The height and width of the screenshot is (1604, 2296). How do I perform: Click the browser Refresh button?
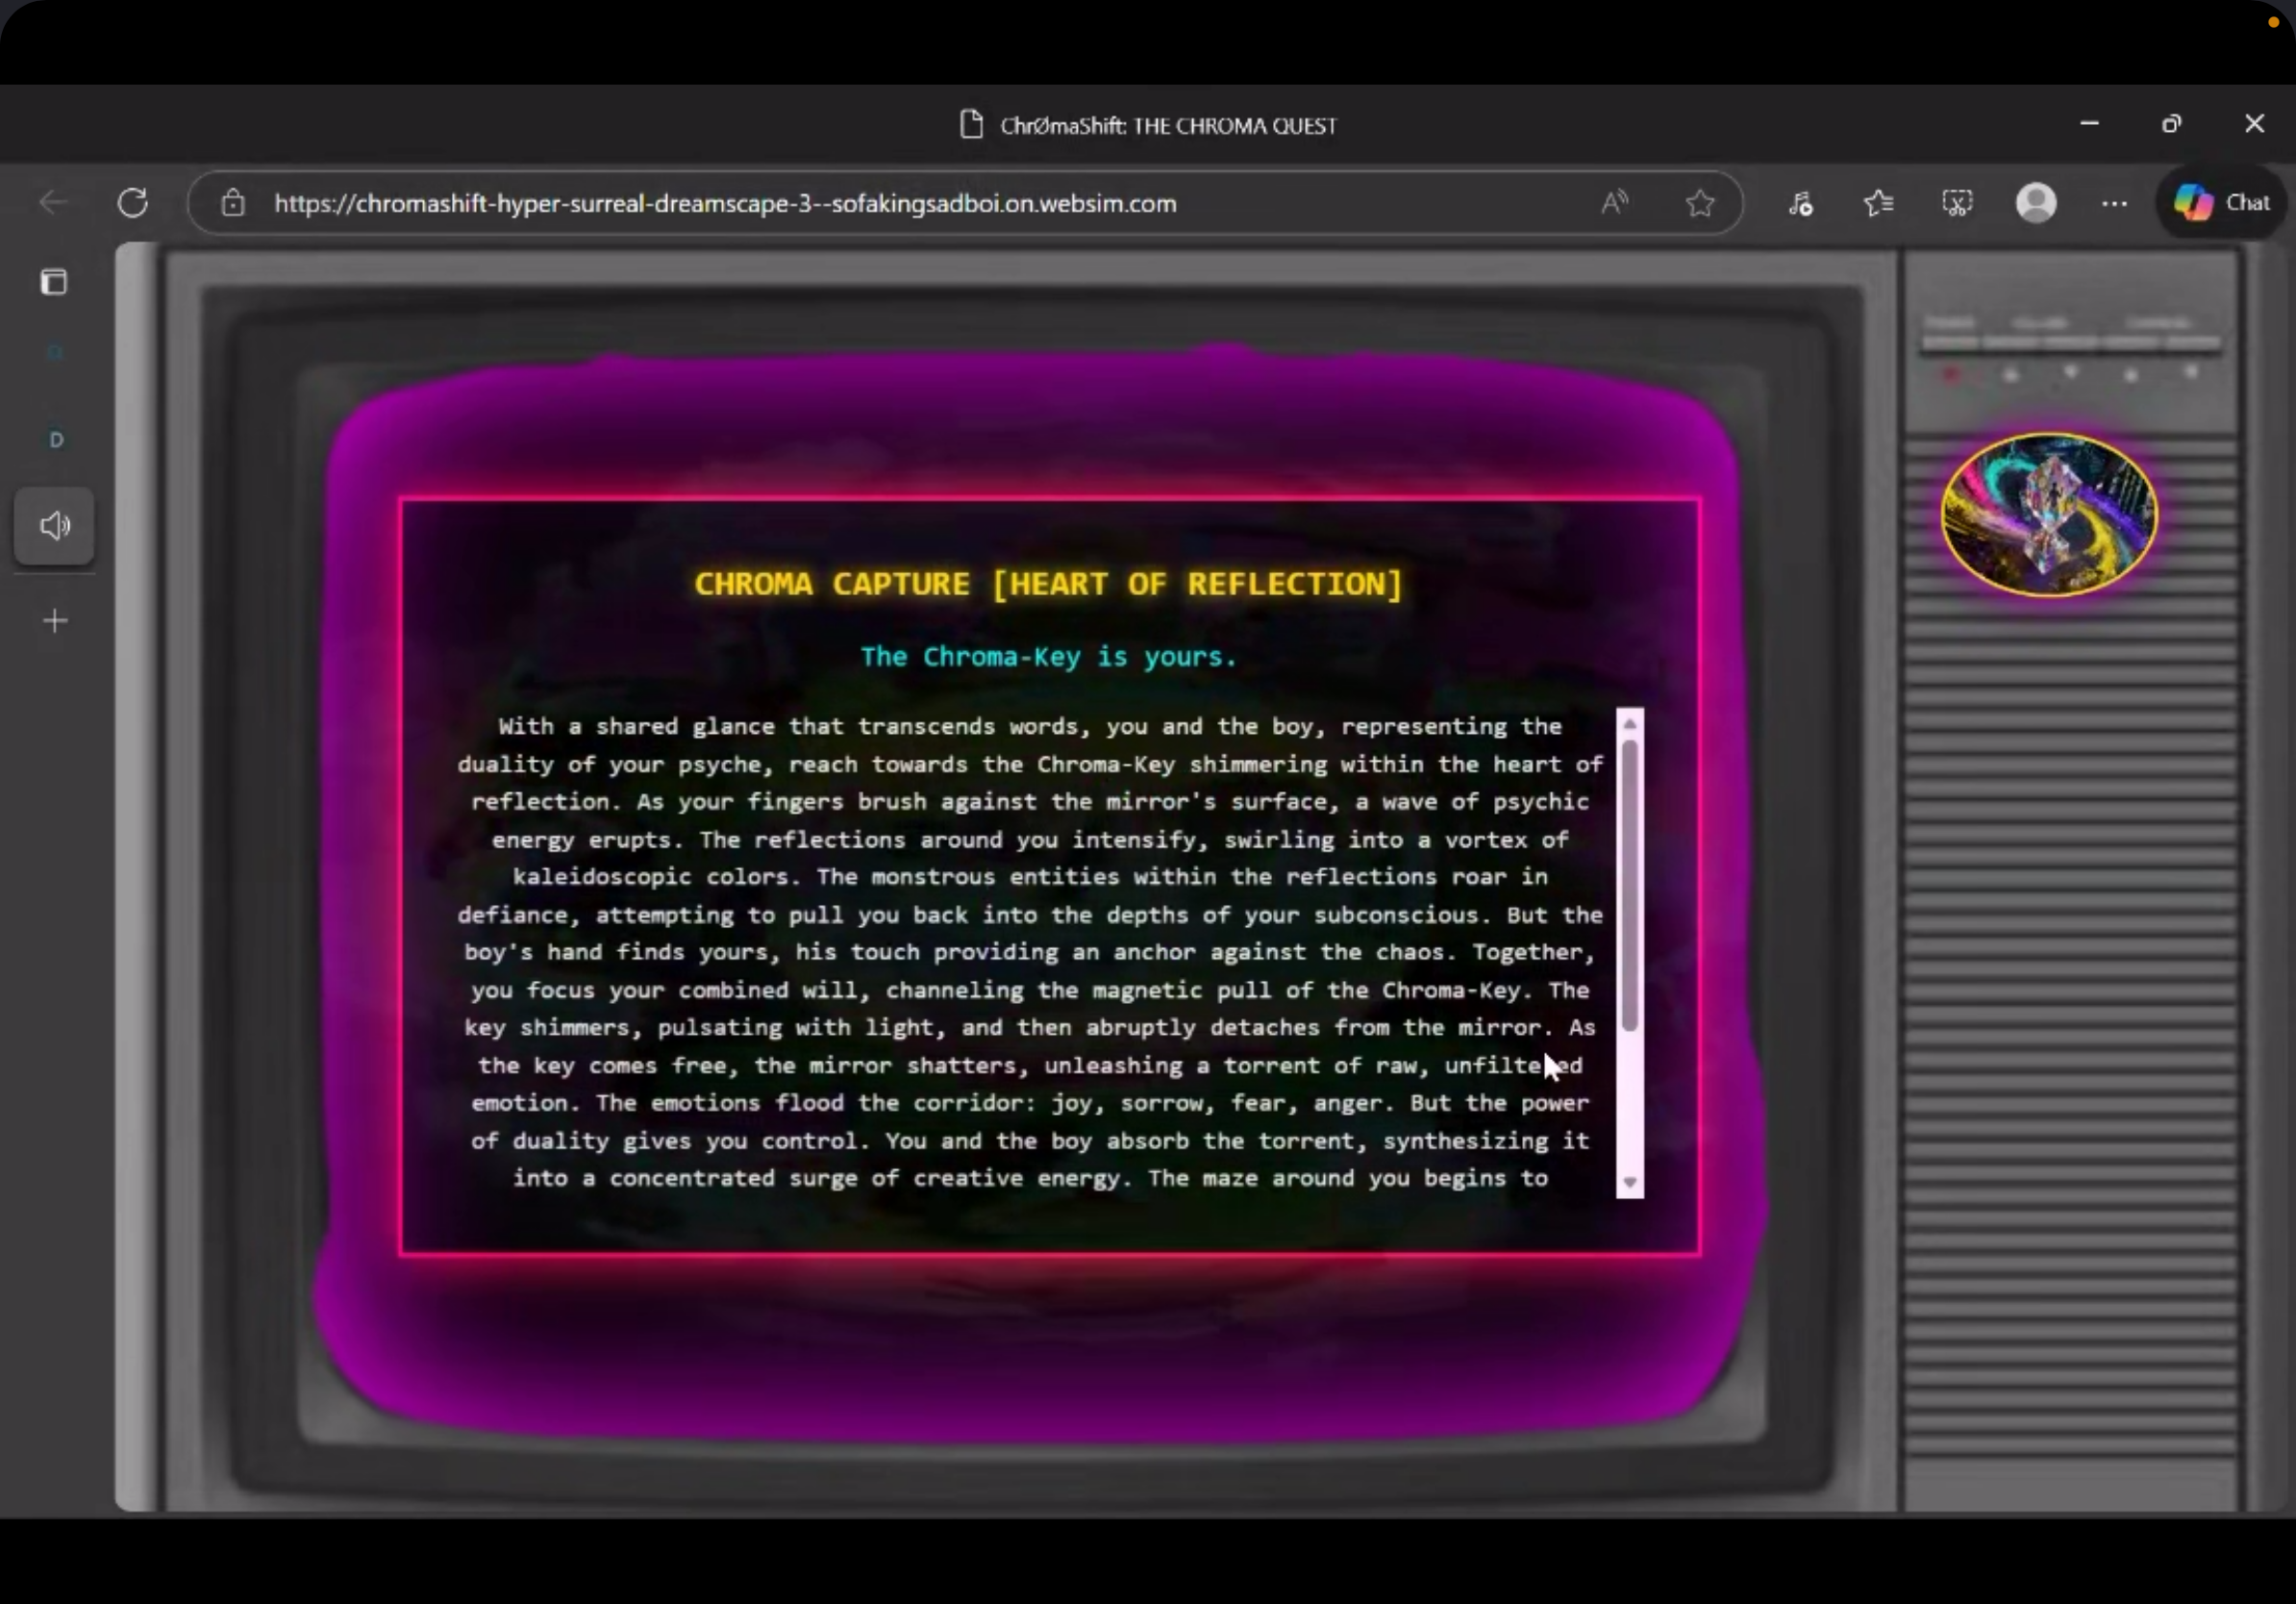coord(132,203)
